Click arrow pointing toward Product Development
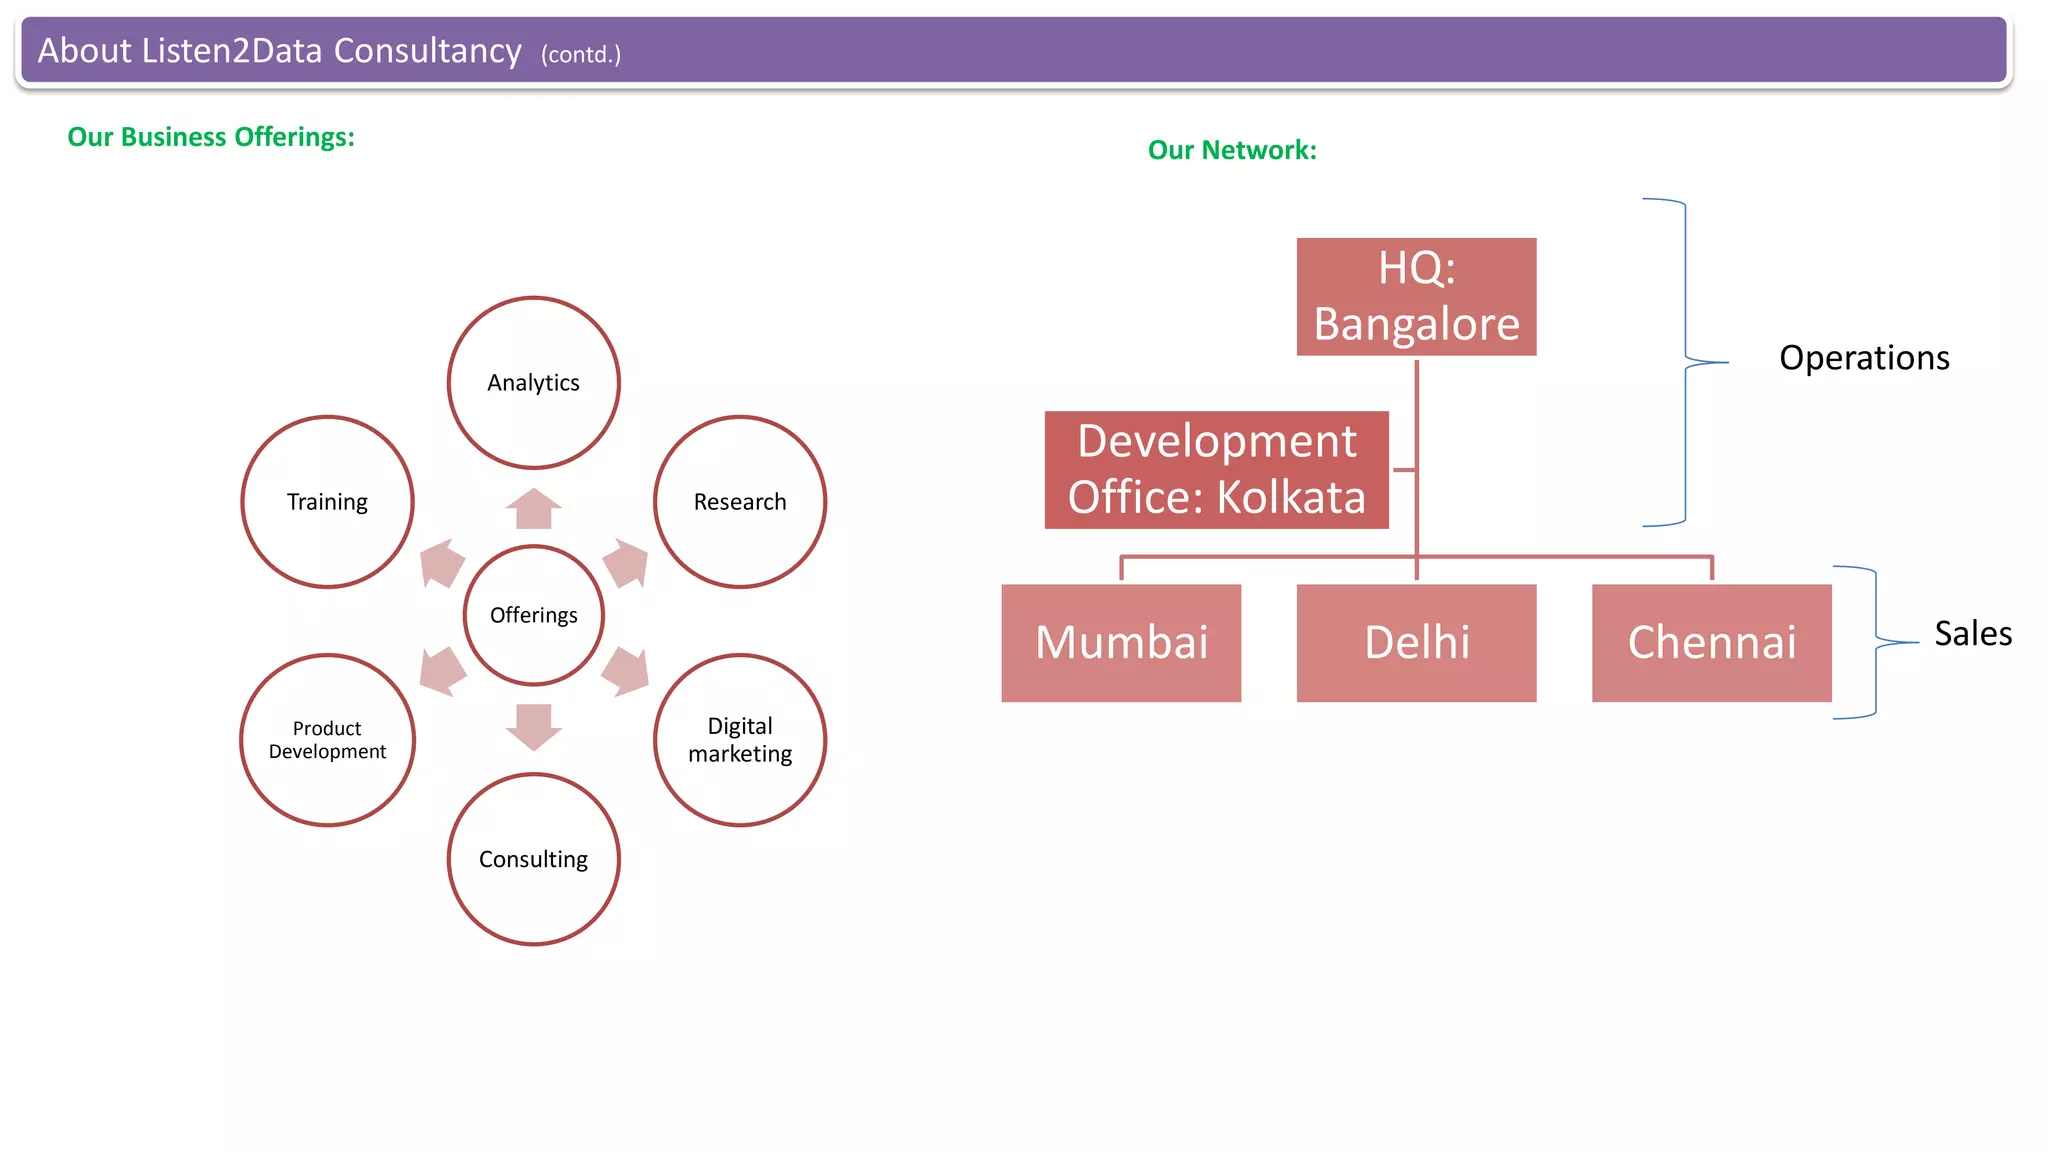The height and width of the screenshot is (1152, 2048). tap(441, 671)
